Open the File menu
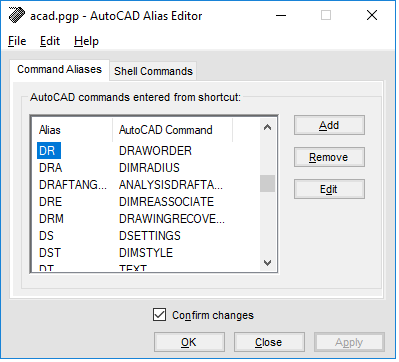Viewport: 399px width, 362px height. 17,41
